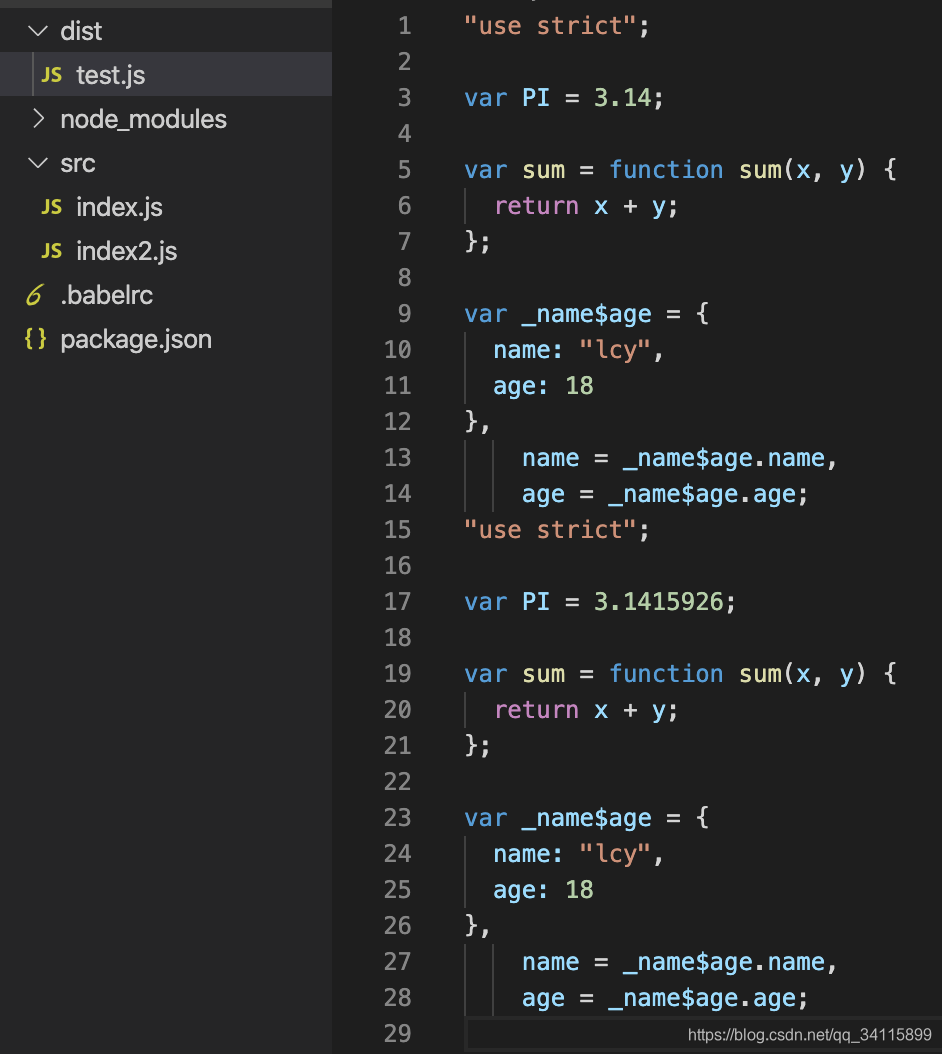Click the number 18 on line 11
This screenshot has width=942, height=1054.
pos(580,386)
